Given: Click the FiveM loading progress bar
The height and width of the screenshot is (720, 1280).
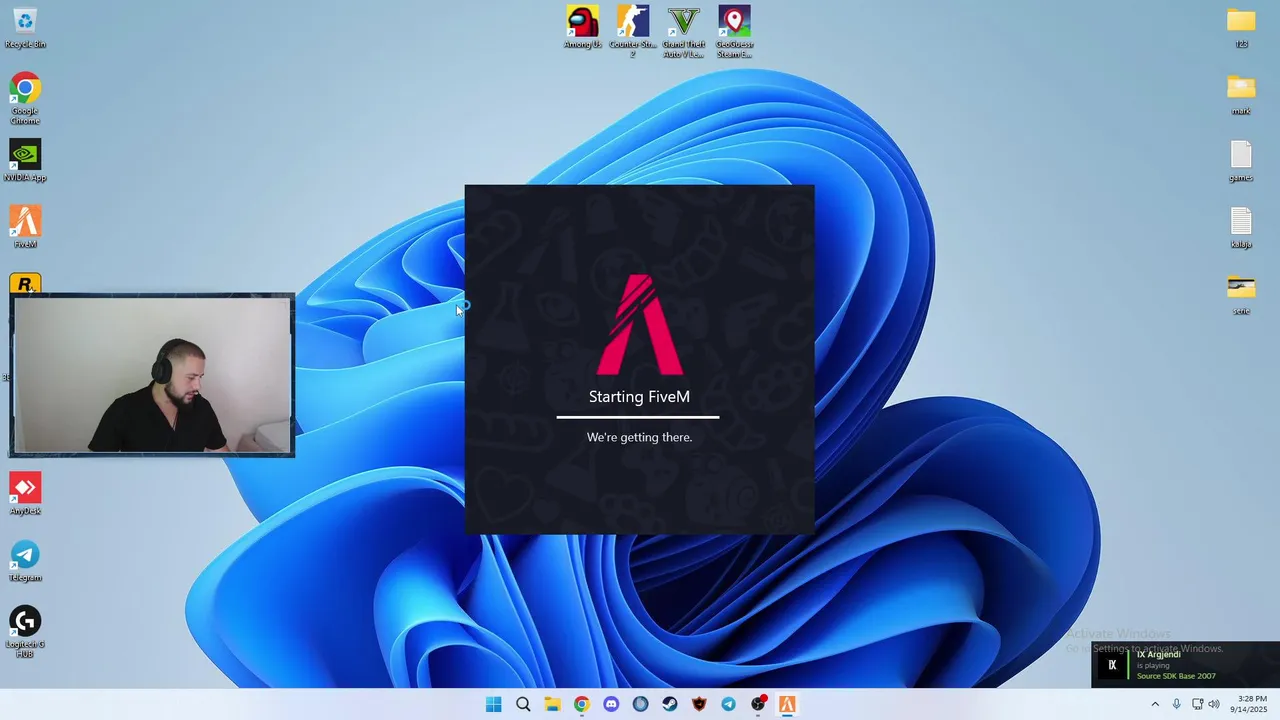Looking at the screenshot, I should click(638, 417).
